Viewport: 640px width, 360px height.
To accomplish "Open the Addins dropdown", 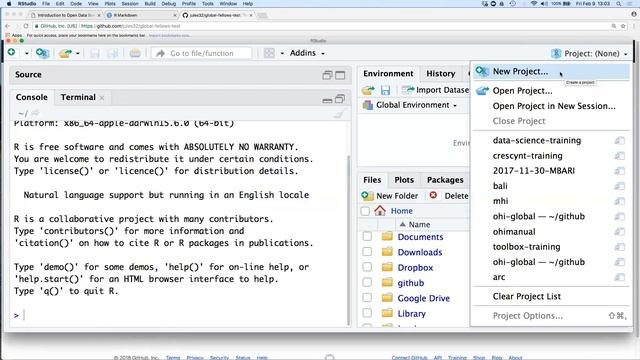I will pos(307,53).
